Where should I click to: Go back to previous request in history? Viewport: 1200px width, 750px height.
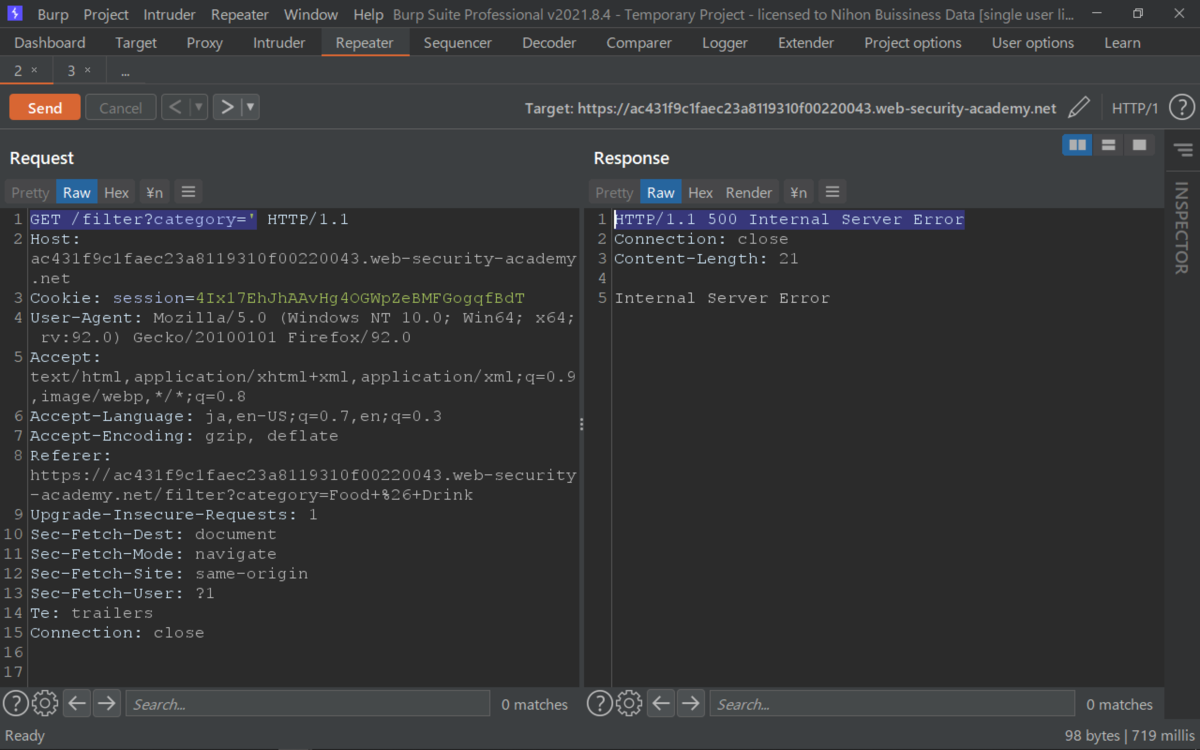coord(175,107)
